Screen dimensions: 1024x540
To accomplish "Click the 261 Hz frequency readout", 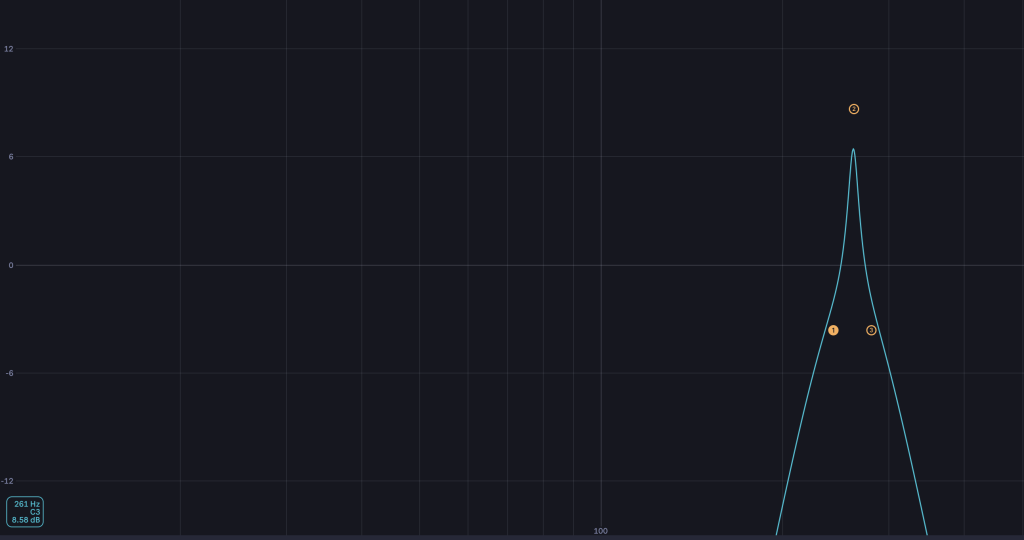I will (27, 504).
